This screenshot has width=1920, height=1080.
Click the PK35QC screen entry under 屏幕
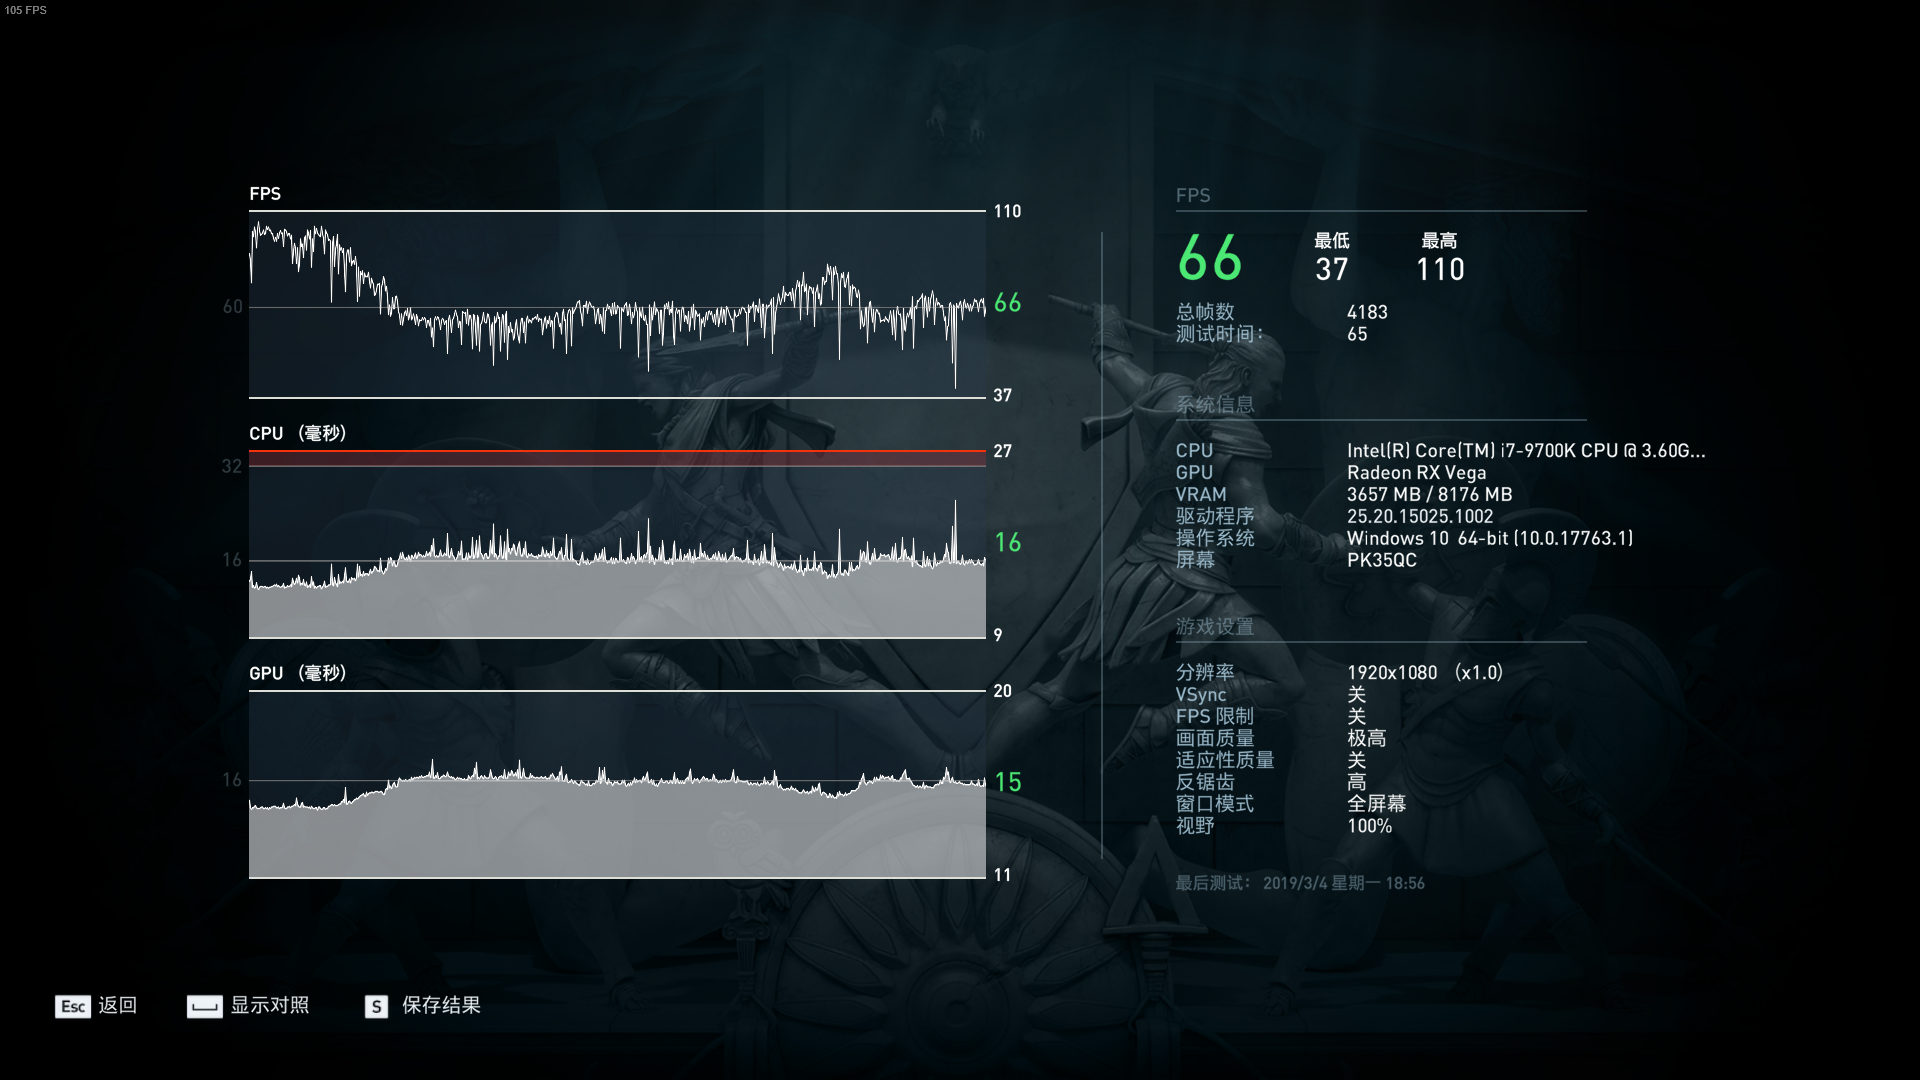1381,560
